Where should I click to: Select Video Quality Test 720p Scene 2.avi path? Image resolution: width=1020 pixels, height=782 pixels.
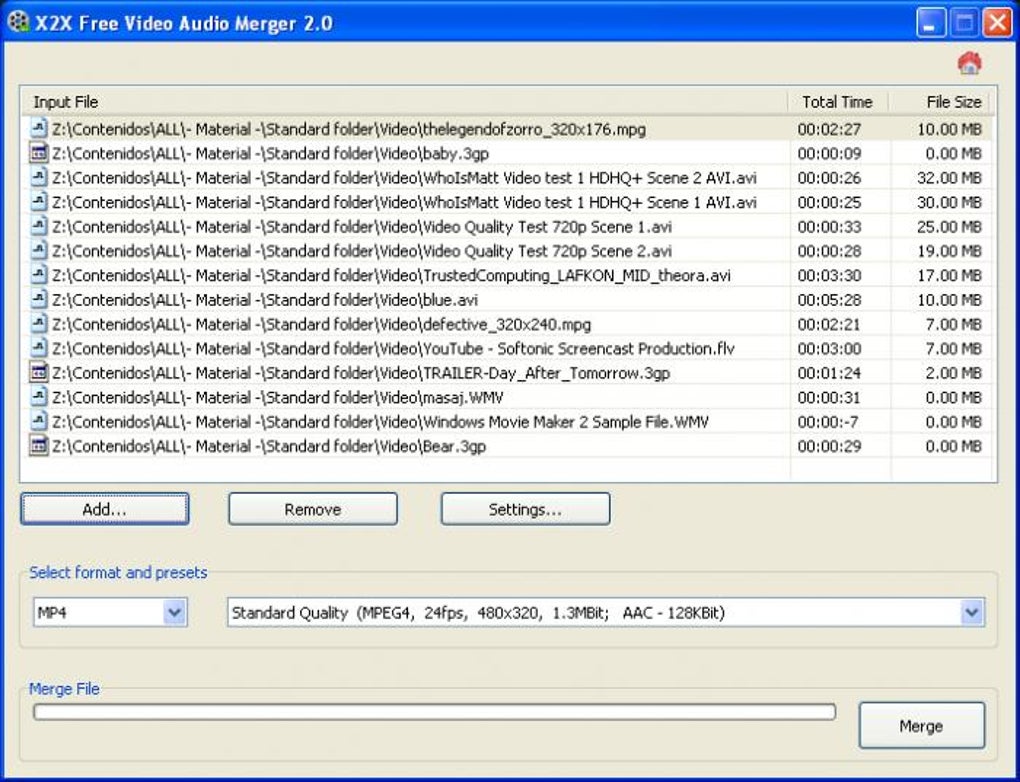pos(362,251)
